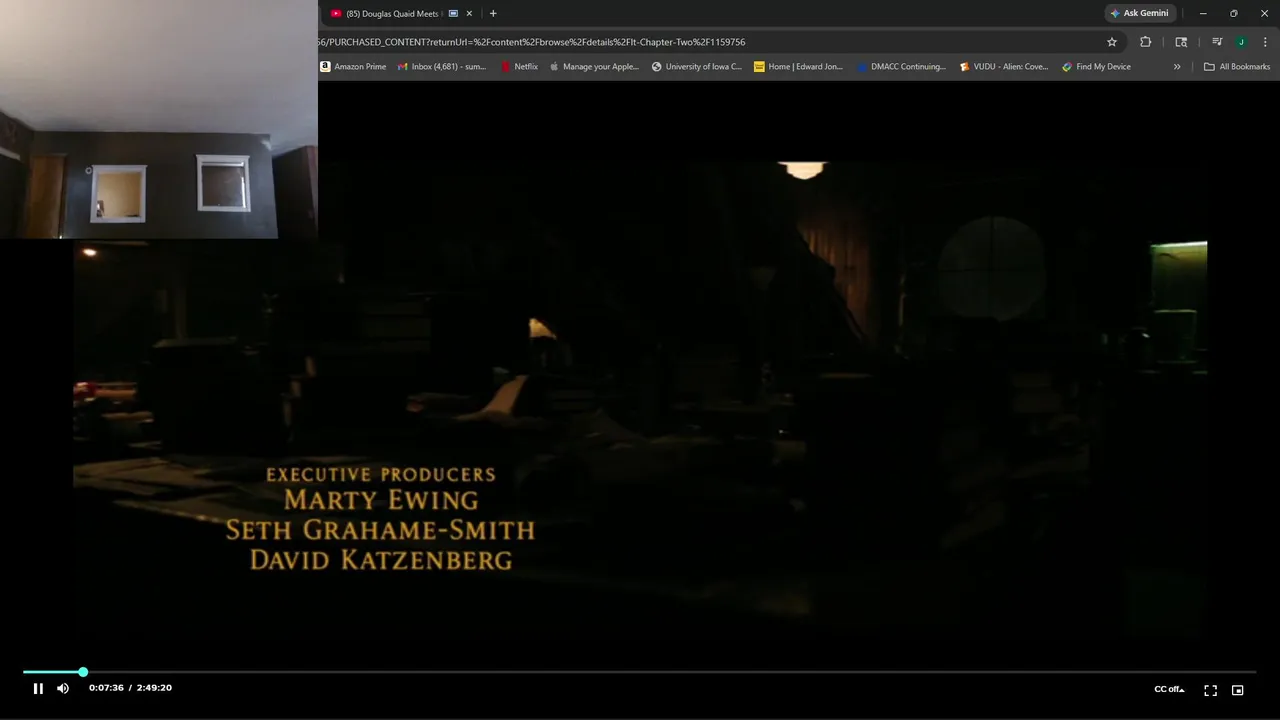Open Amazon Prime bookmark
1280x720 pixels.
(x=353, y=67)
